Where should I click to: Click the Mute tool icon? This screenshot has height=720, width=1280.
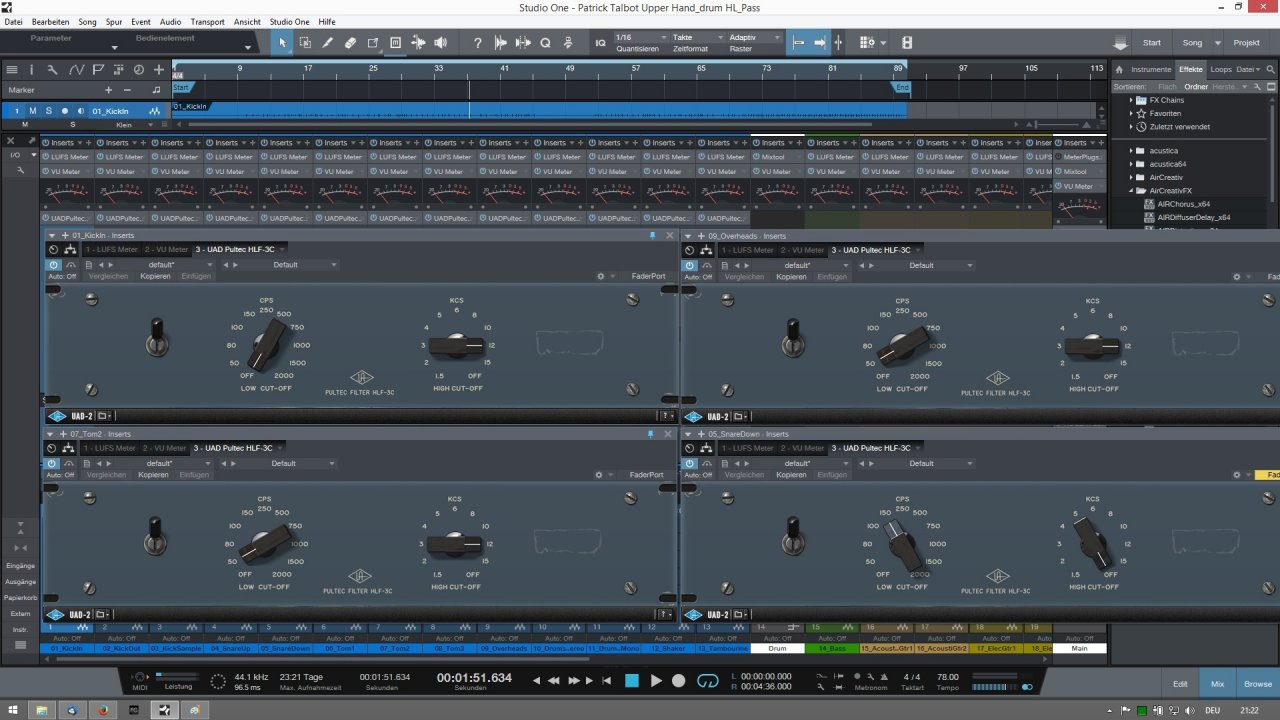point(395,43)
